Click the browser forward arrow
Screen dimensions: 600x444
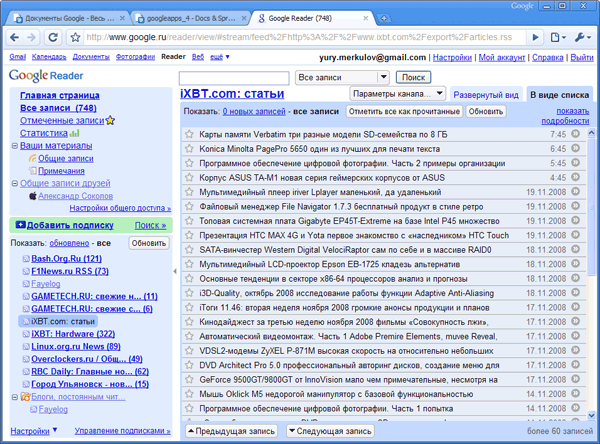[x=31, y=37]
